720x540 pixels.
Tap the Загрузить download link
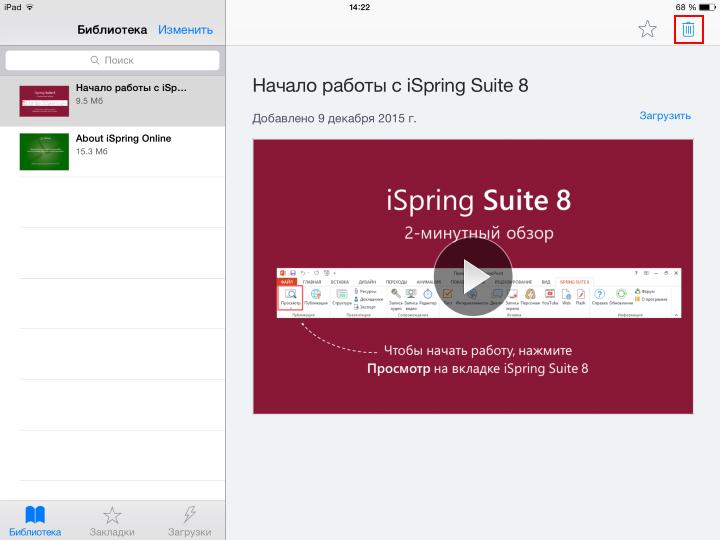[665, 116]
